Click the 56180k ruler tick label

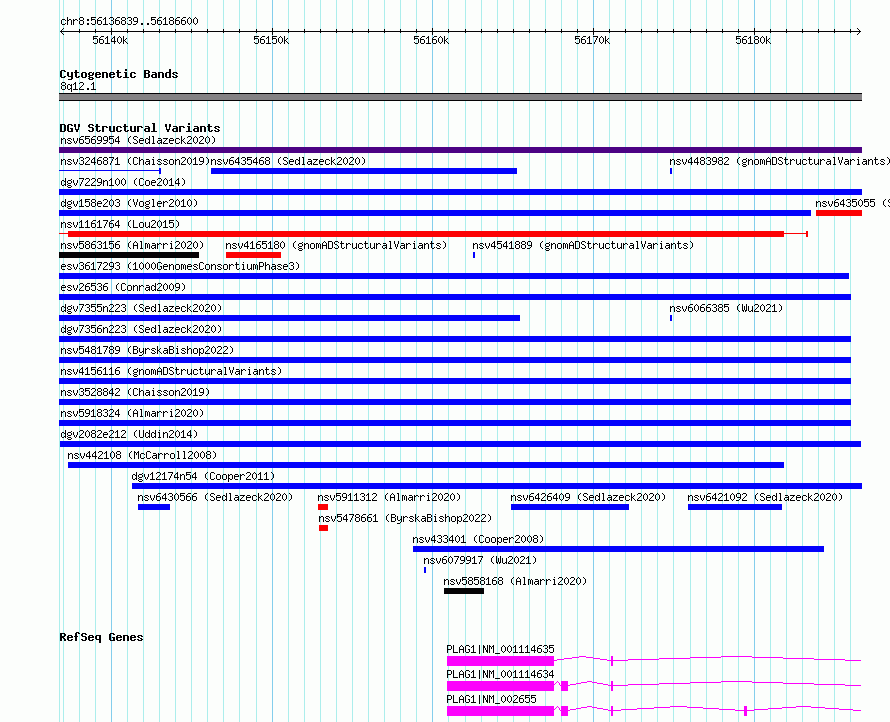(753, 40)
